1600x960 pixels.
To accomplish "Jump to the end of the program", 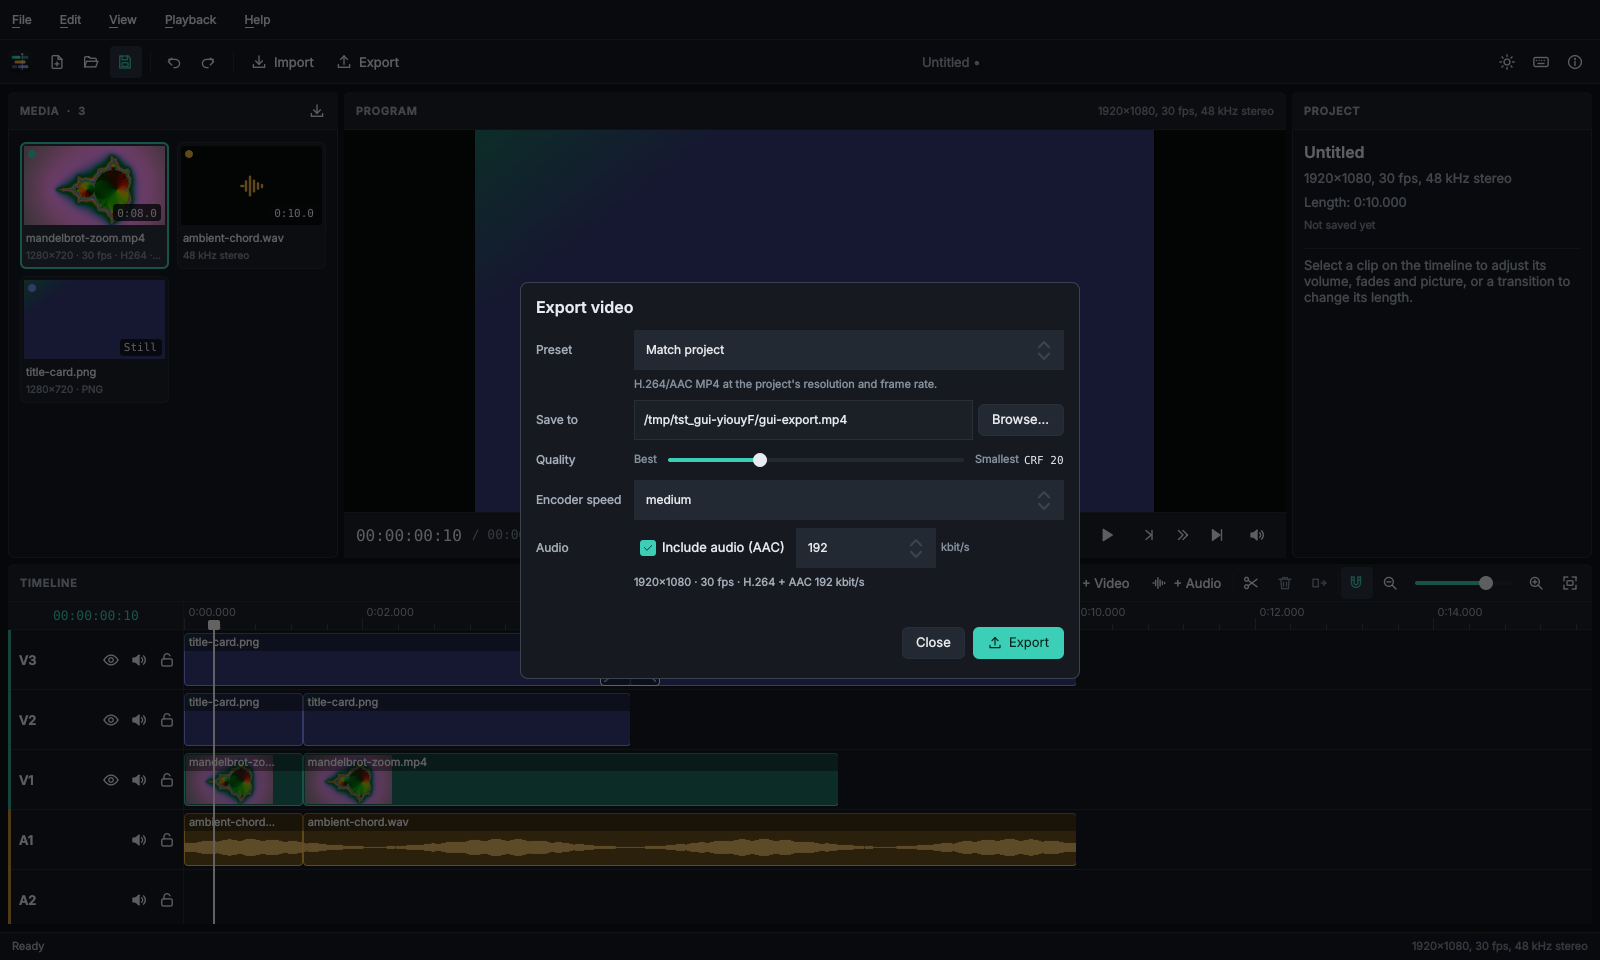I will click(x=1217, y=535).
